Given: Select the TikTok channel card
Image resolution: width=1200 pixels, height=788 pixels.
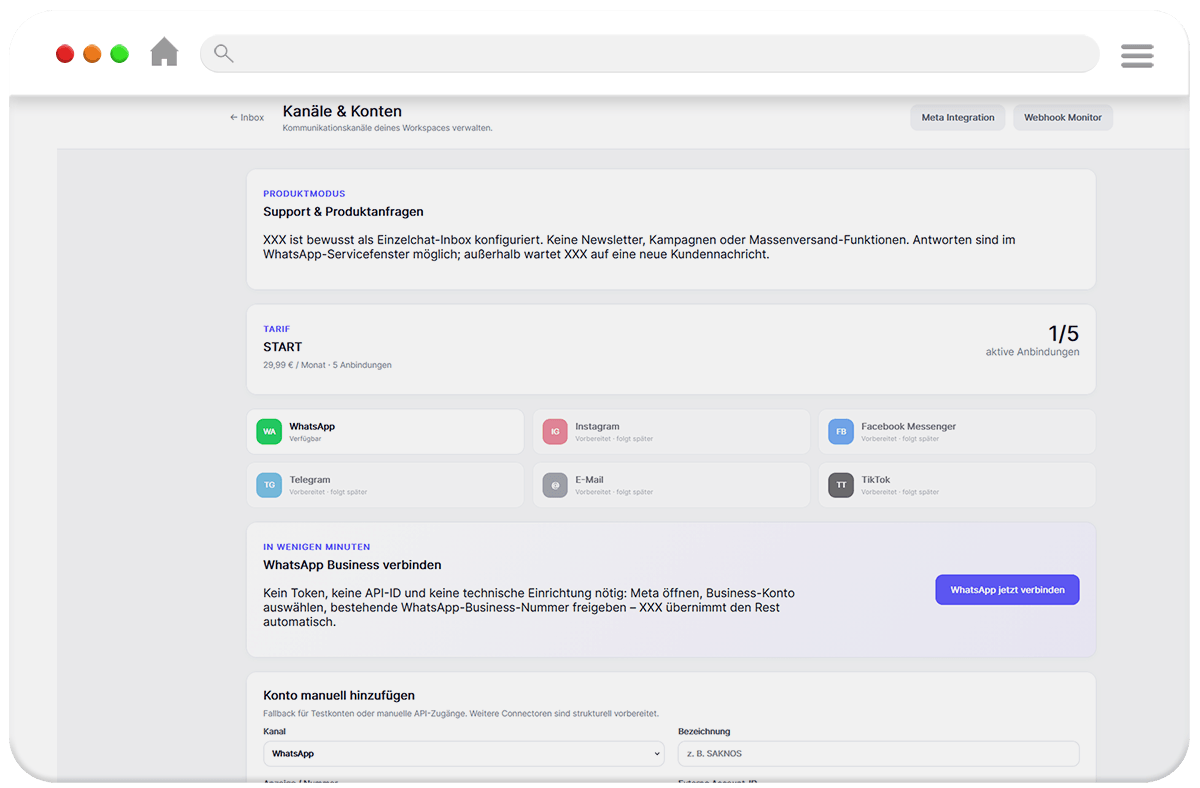Looking at the screenshot, I should pyautogui.click(x=957, y=485).
